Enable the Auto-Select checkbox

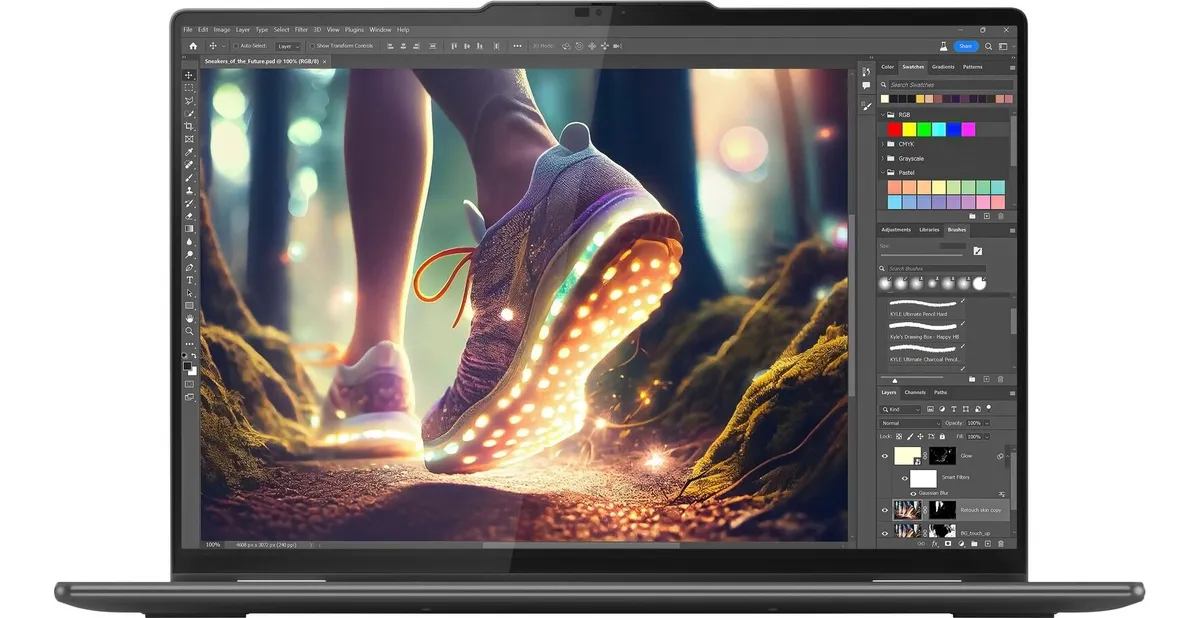236,46
